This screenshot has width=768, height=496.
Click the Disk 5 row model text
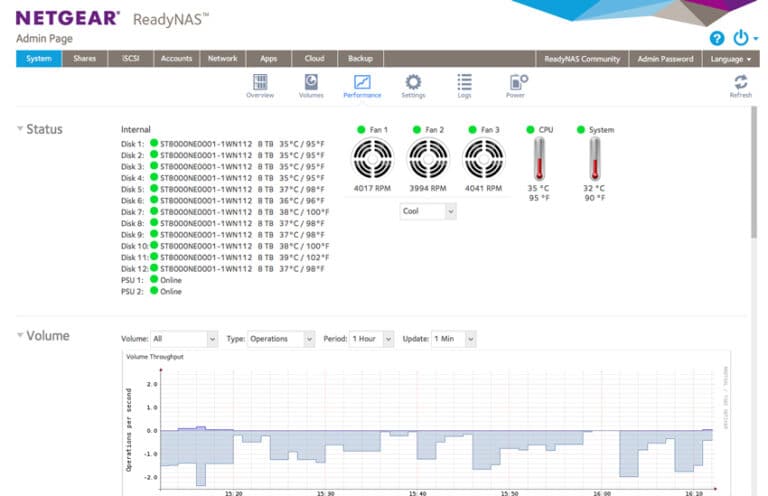pos(206,189)
